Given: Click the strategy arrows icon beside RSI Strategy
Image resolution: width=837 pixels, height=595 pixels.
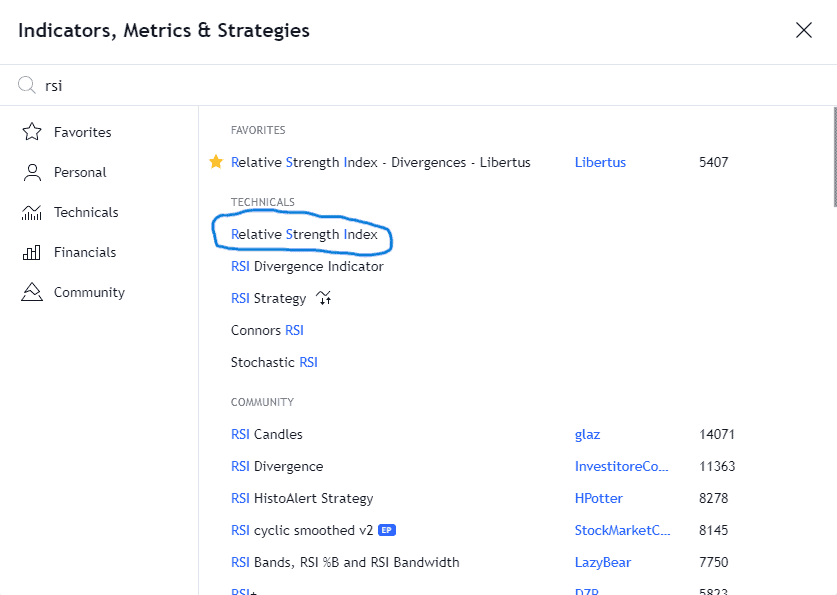Looking at the screenshot, I should pos(323,298).
